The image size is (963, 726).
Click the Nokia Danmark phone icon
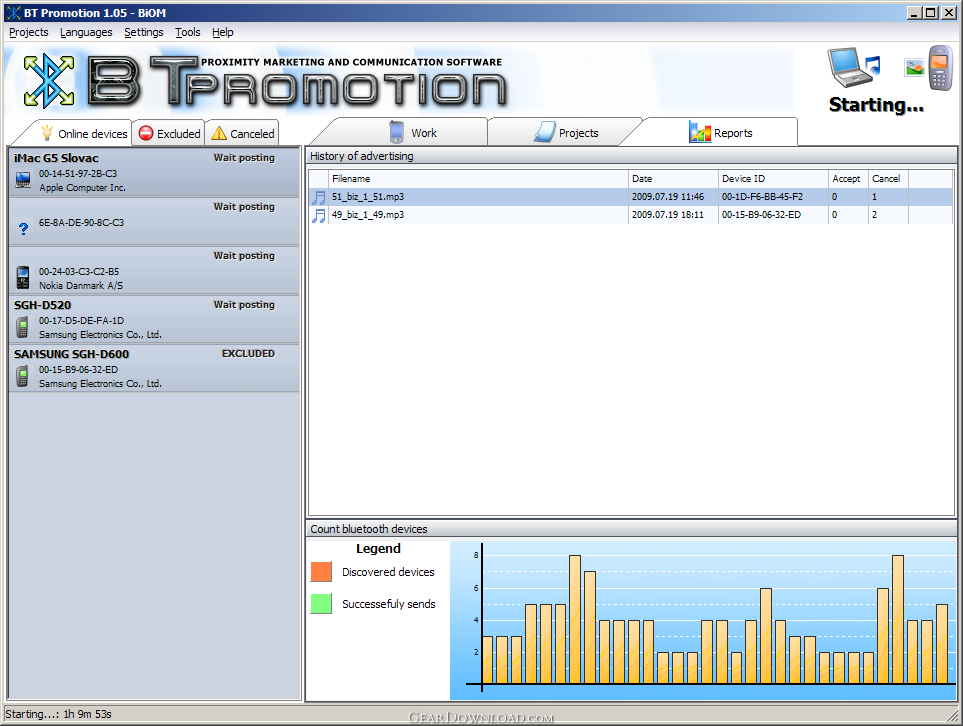[x=23, y=277]
